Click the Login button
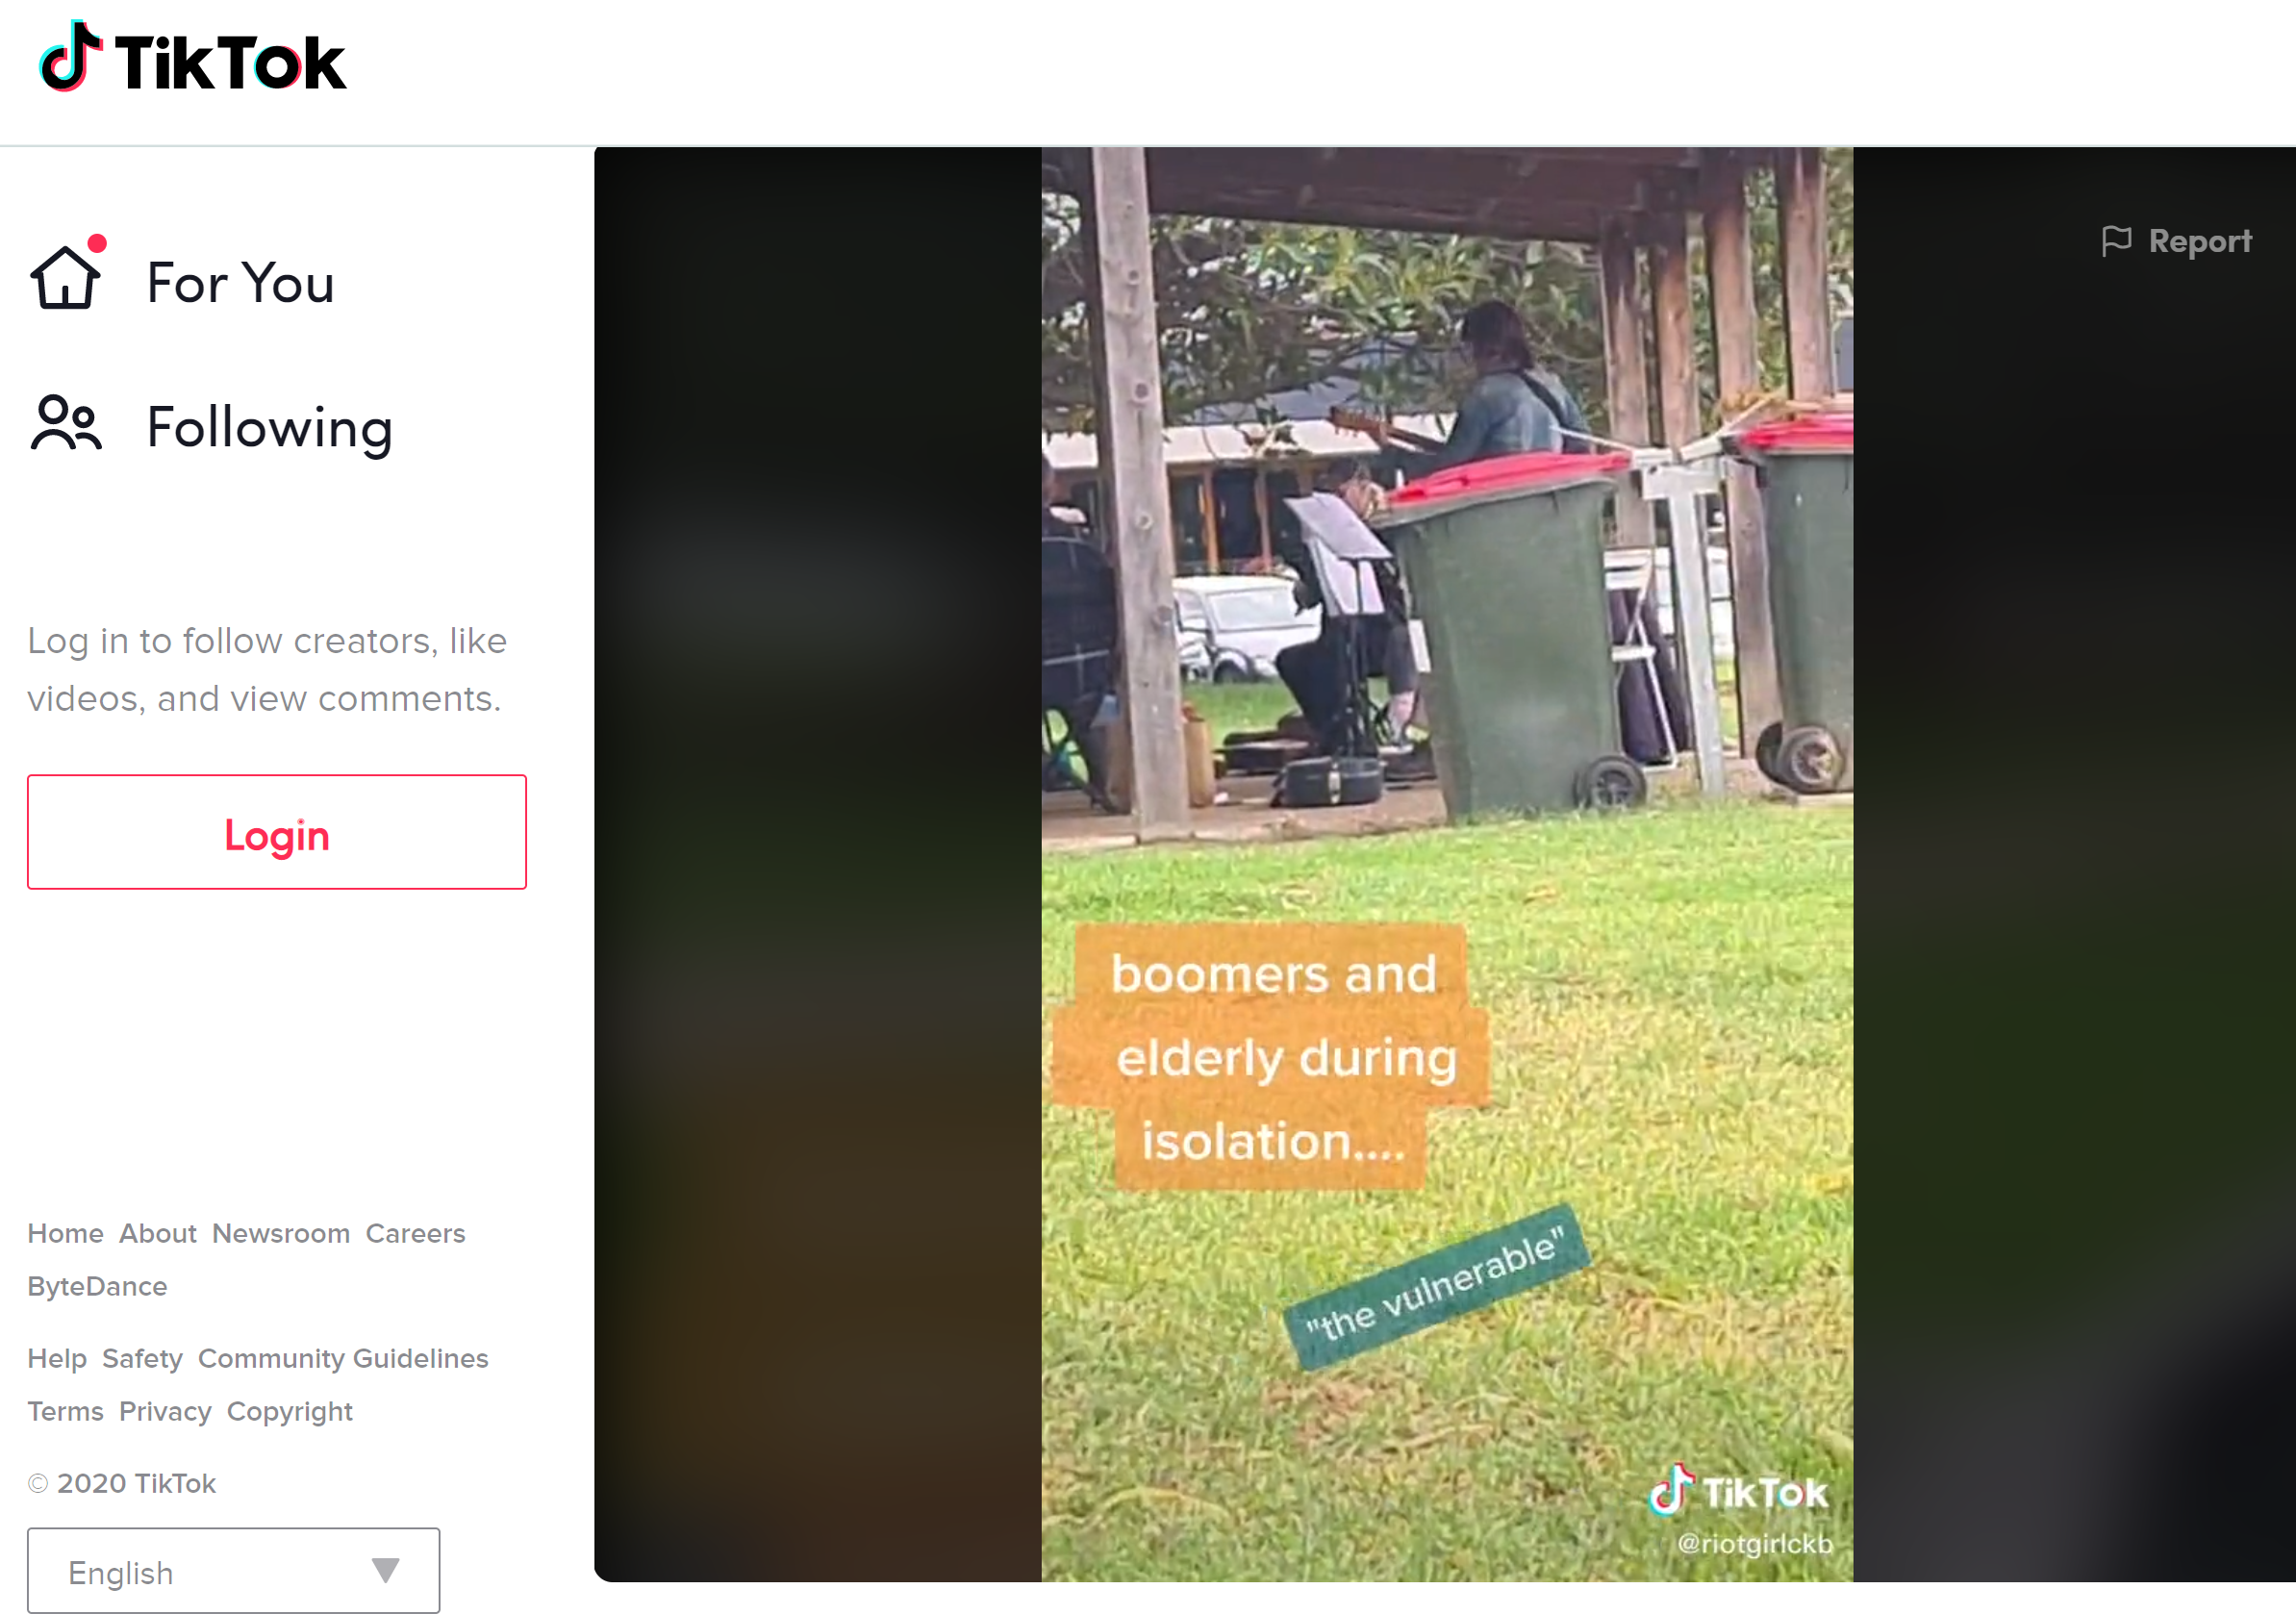The height and width of the screenshot is (1614, 2296). [277, 832]
